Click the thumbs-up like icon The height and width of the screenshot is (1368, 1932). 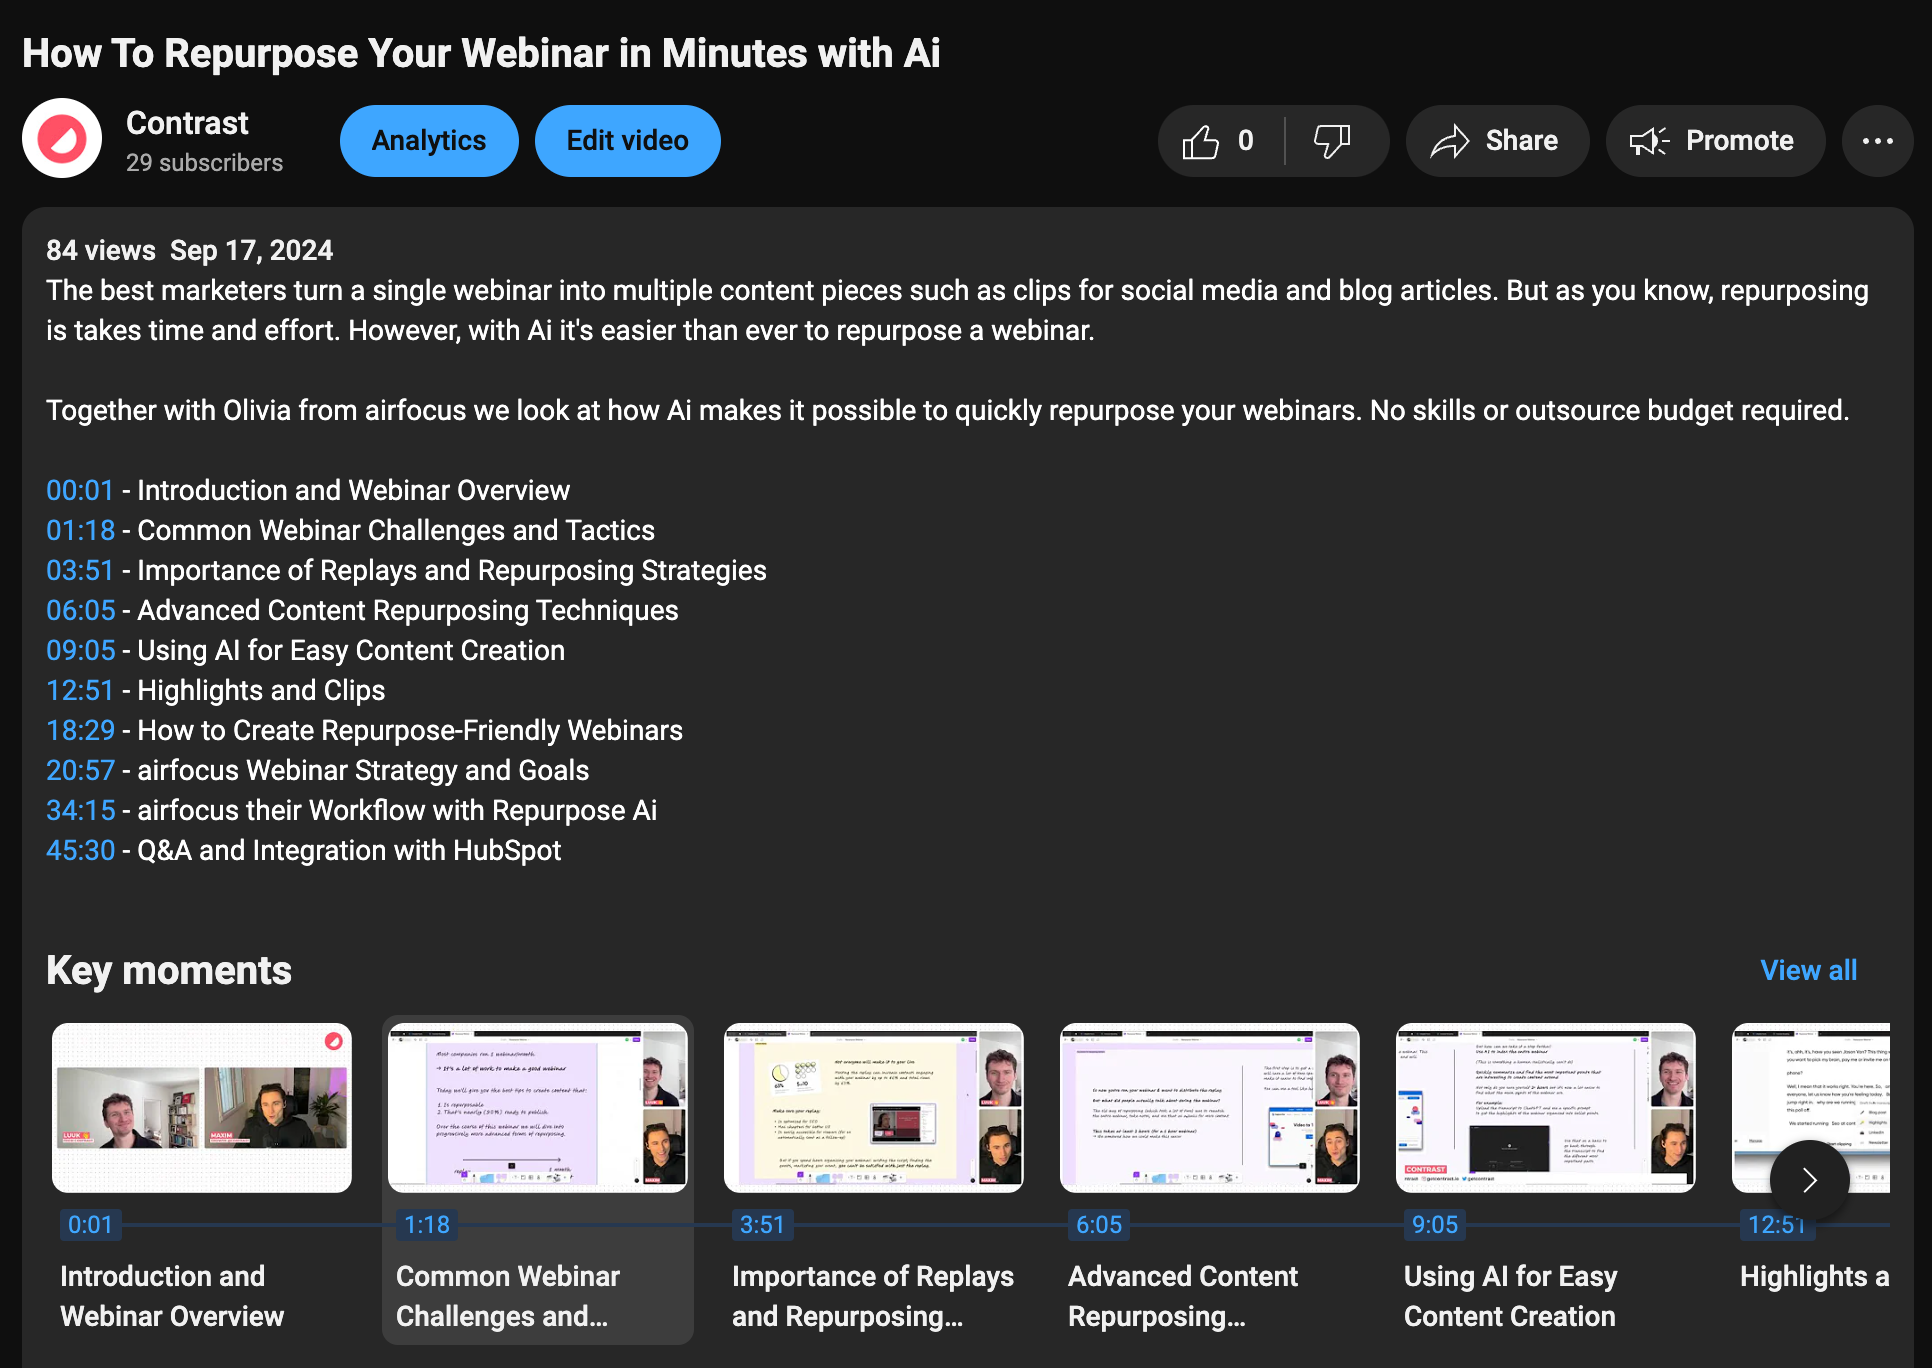coord(1206,140)
